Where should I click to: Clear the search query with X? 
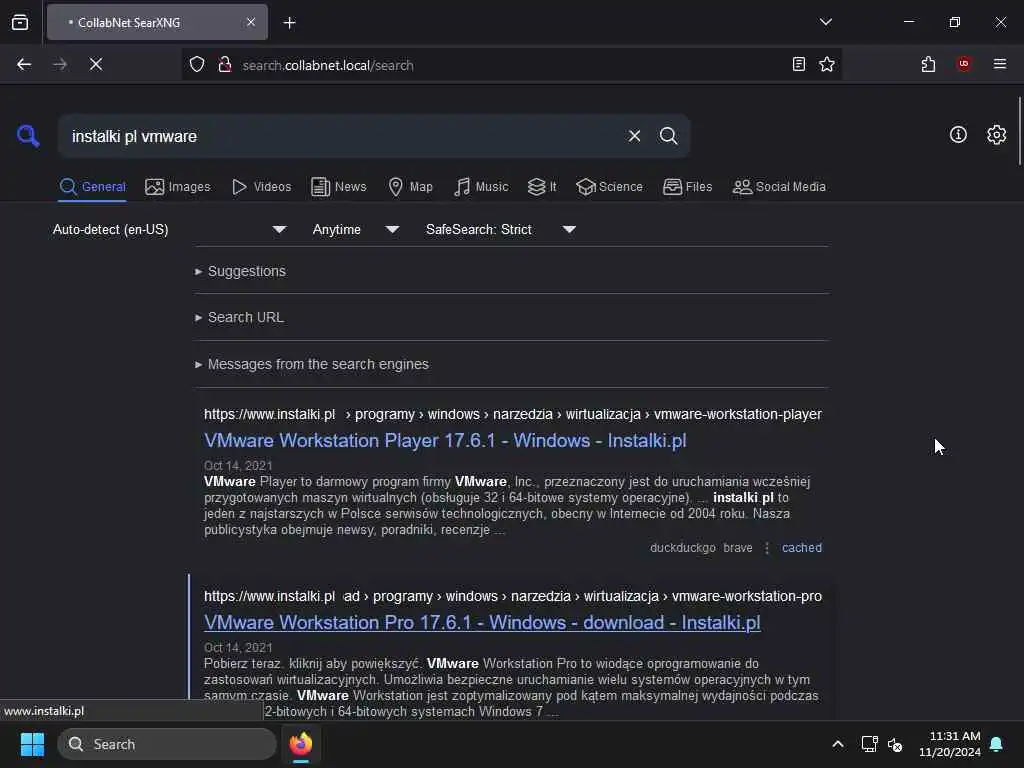tap(634, 136)
